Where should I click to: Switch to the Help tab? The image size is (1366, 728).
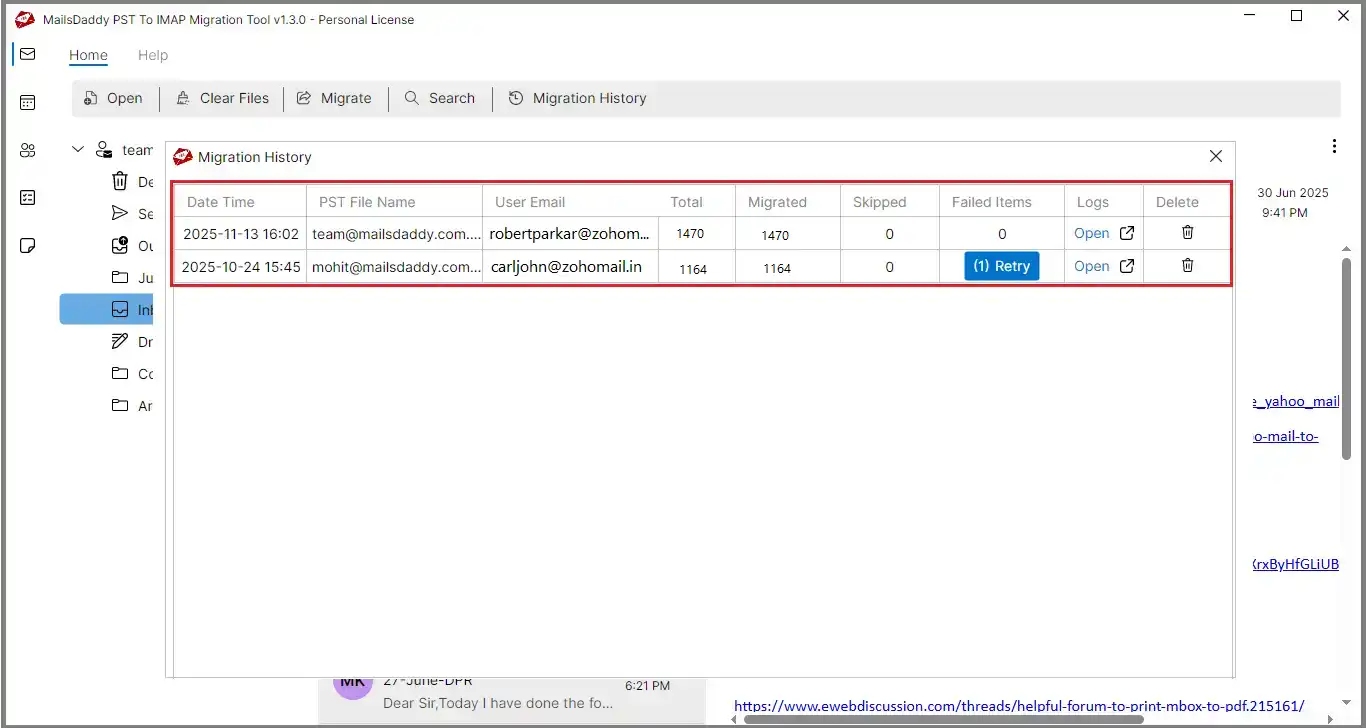click(153, 55)
